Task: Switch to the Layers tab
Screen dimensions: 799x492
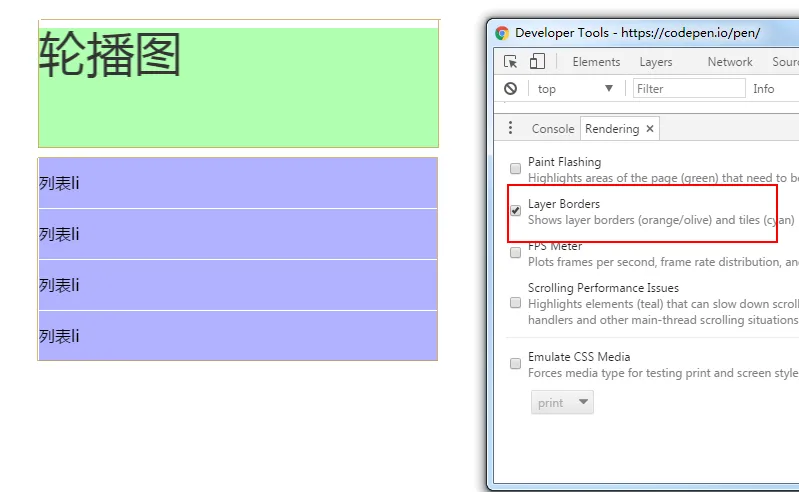Action: click(x=656, y=62)
